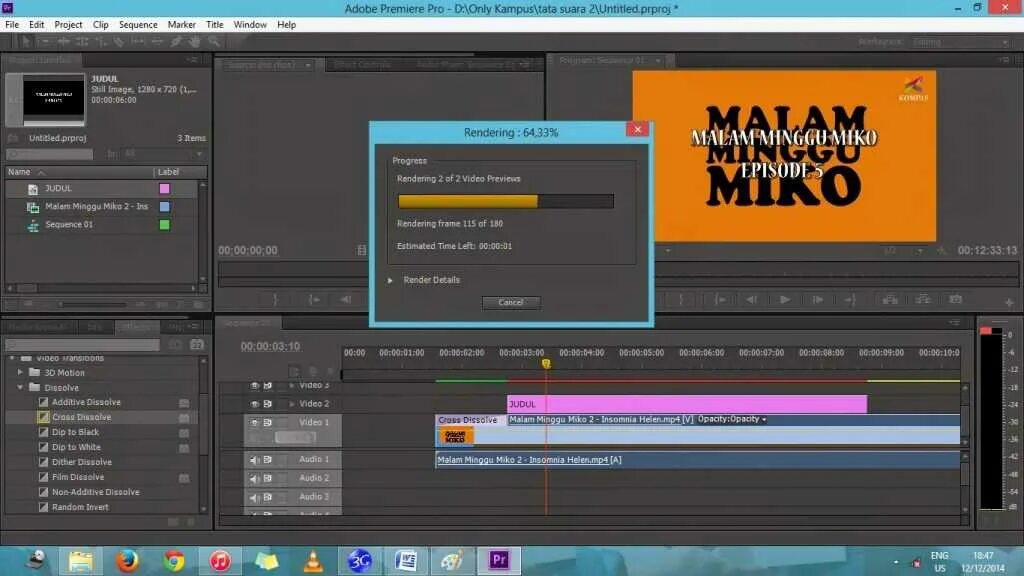Viewport: 1024px width, 576px height.
Task: Click green label swatch for Sequence 01
Action: 165,225
